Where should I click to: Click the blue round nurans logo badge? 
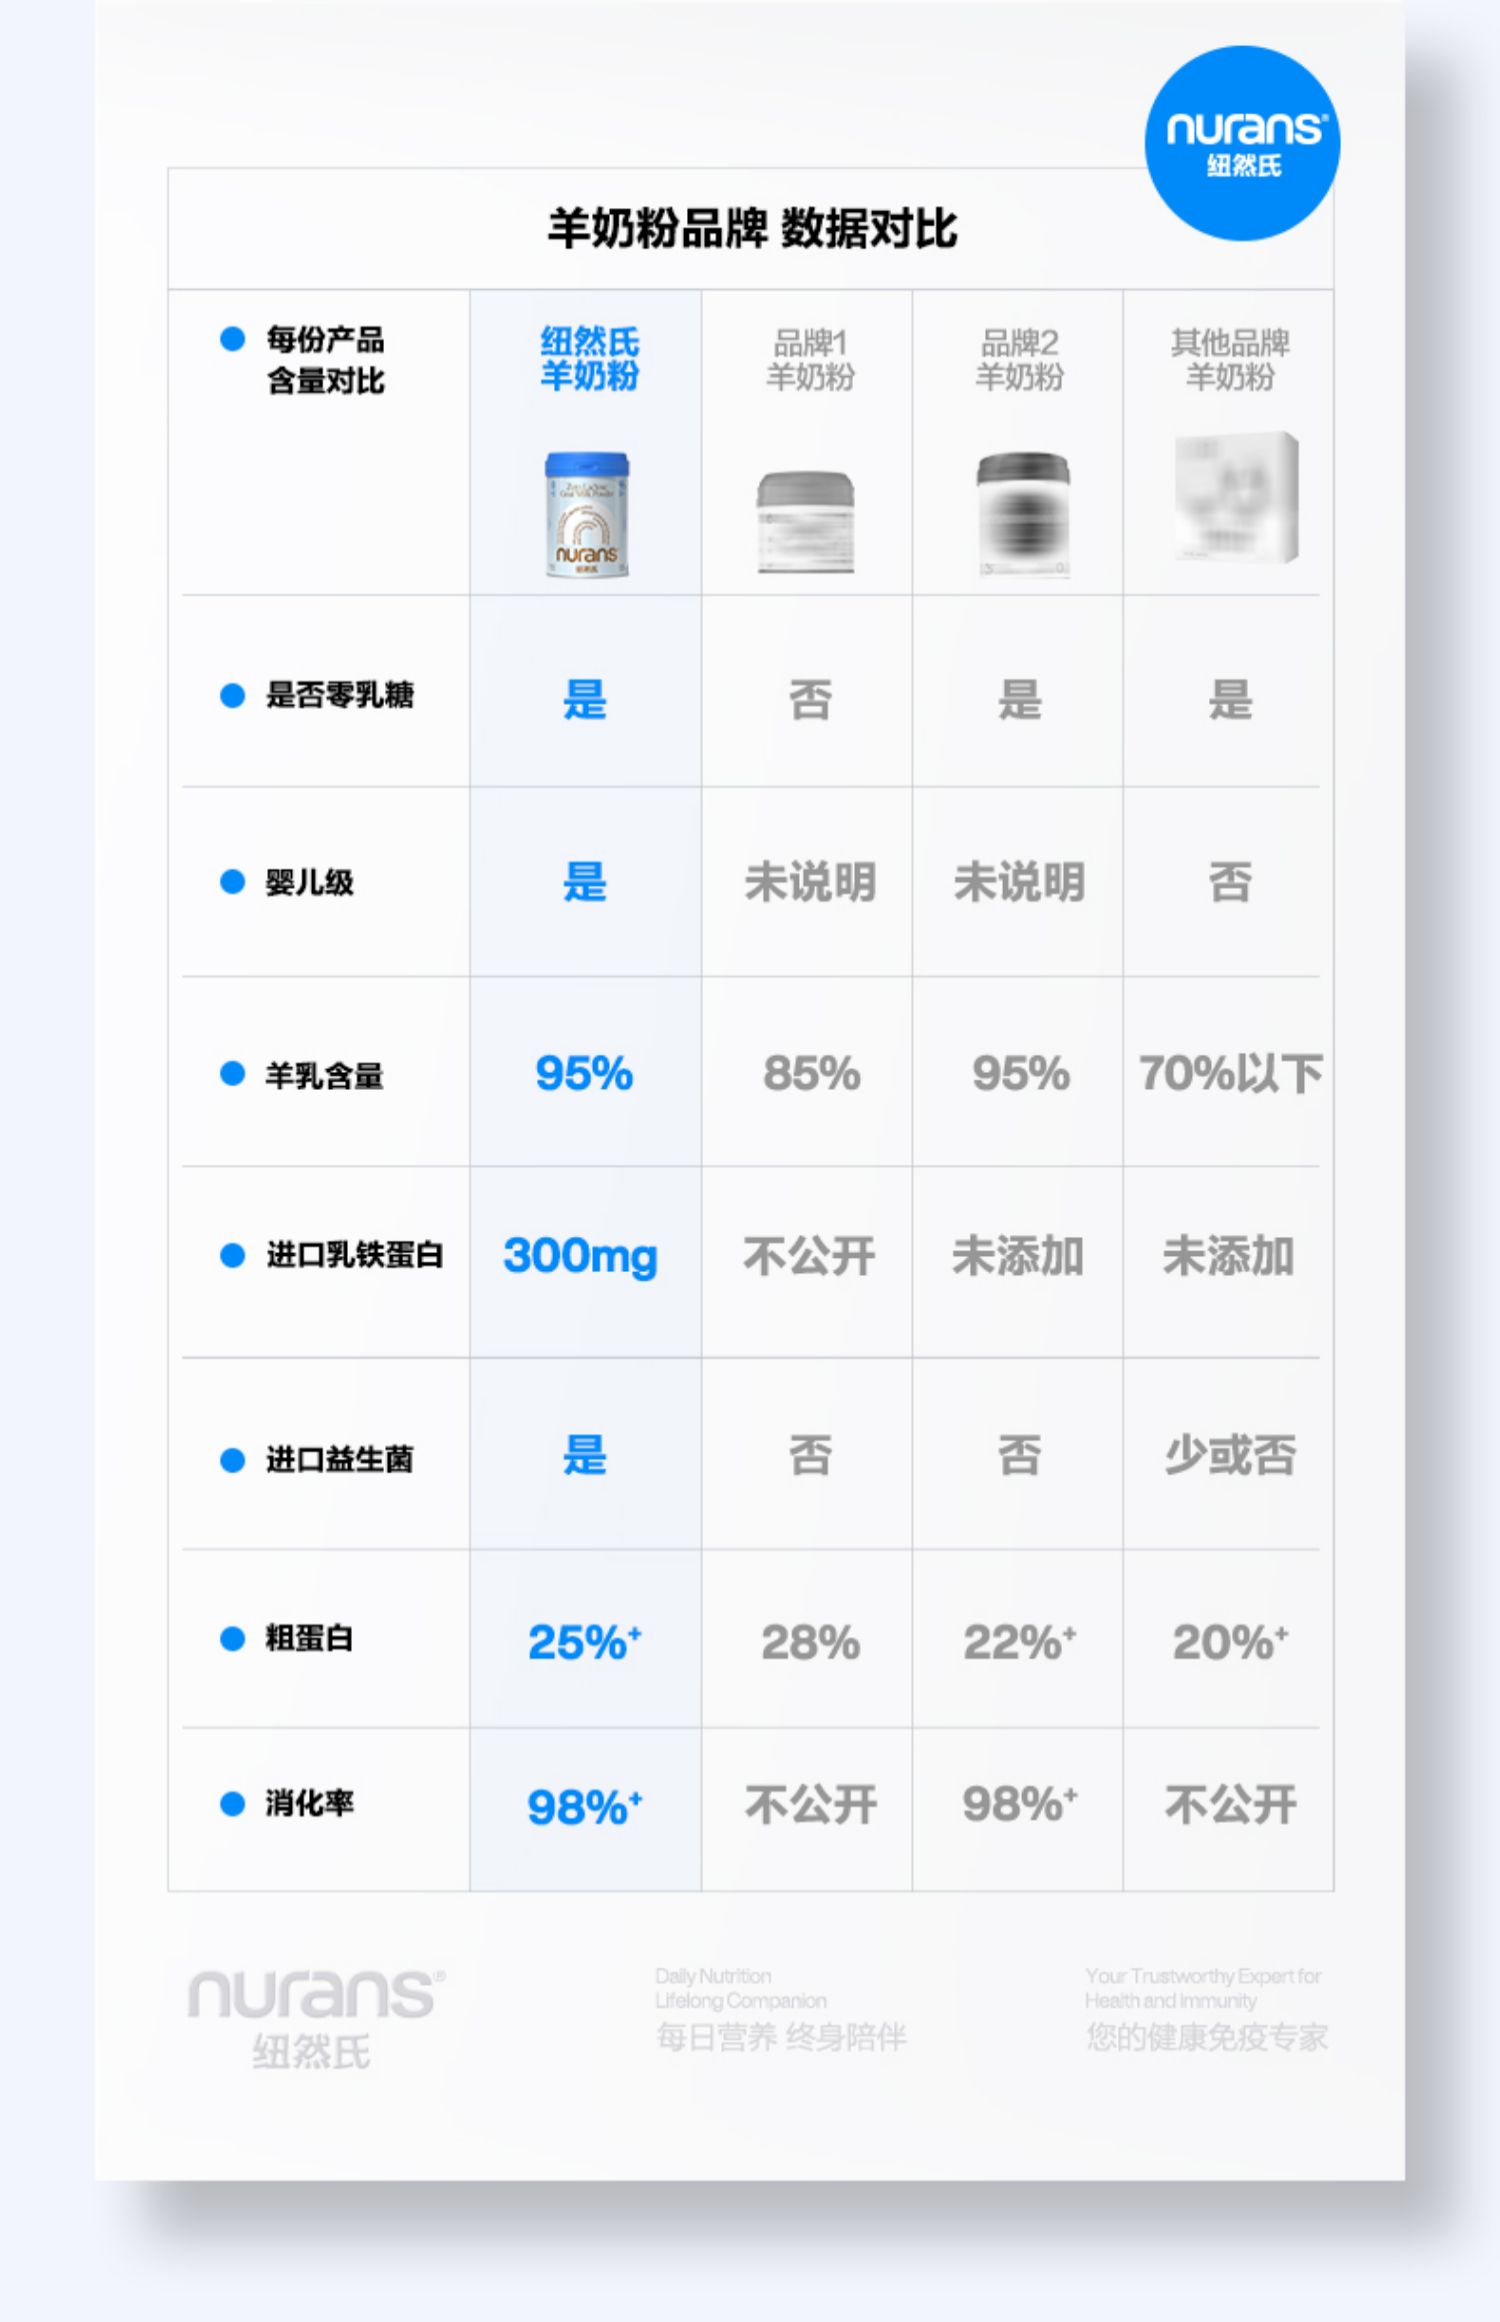pos(1242,143)
